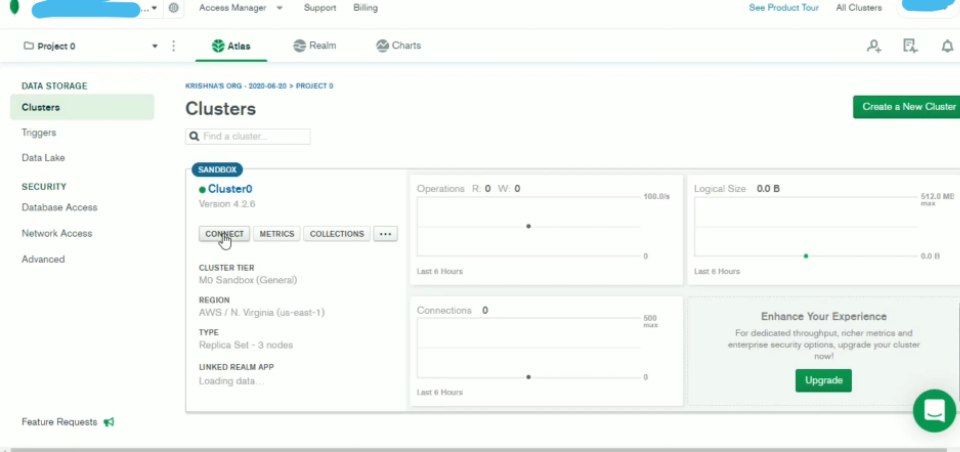Expand the organization name dropdown
The width and height of the screenshot is (960, 452).
(x=154, y=8)
